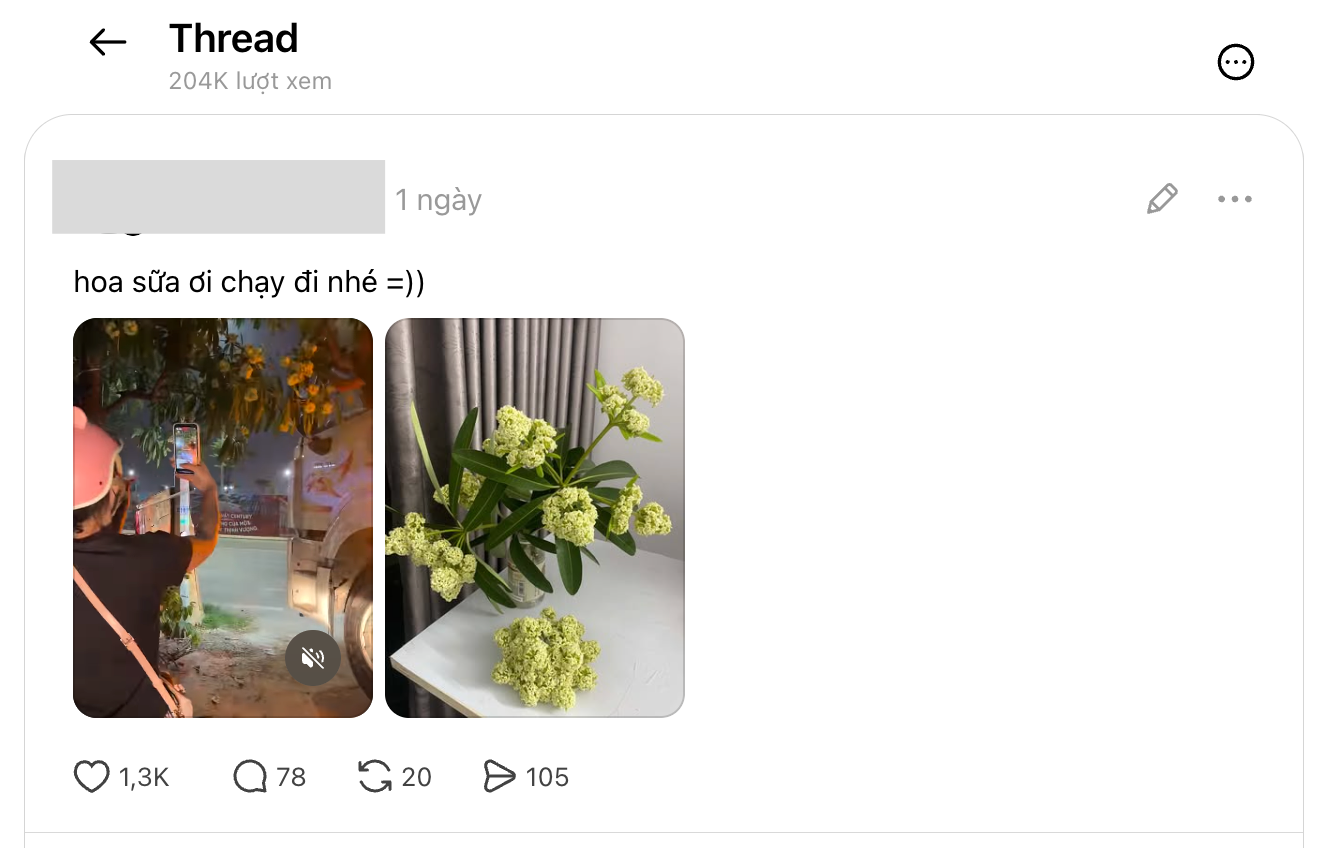Image resolution: width=1322 pixels, height=848 pixels.
Task: Click the 105 shares count
Action: click(x=547, y=777)
